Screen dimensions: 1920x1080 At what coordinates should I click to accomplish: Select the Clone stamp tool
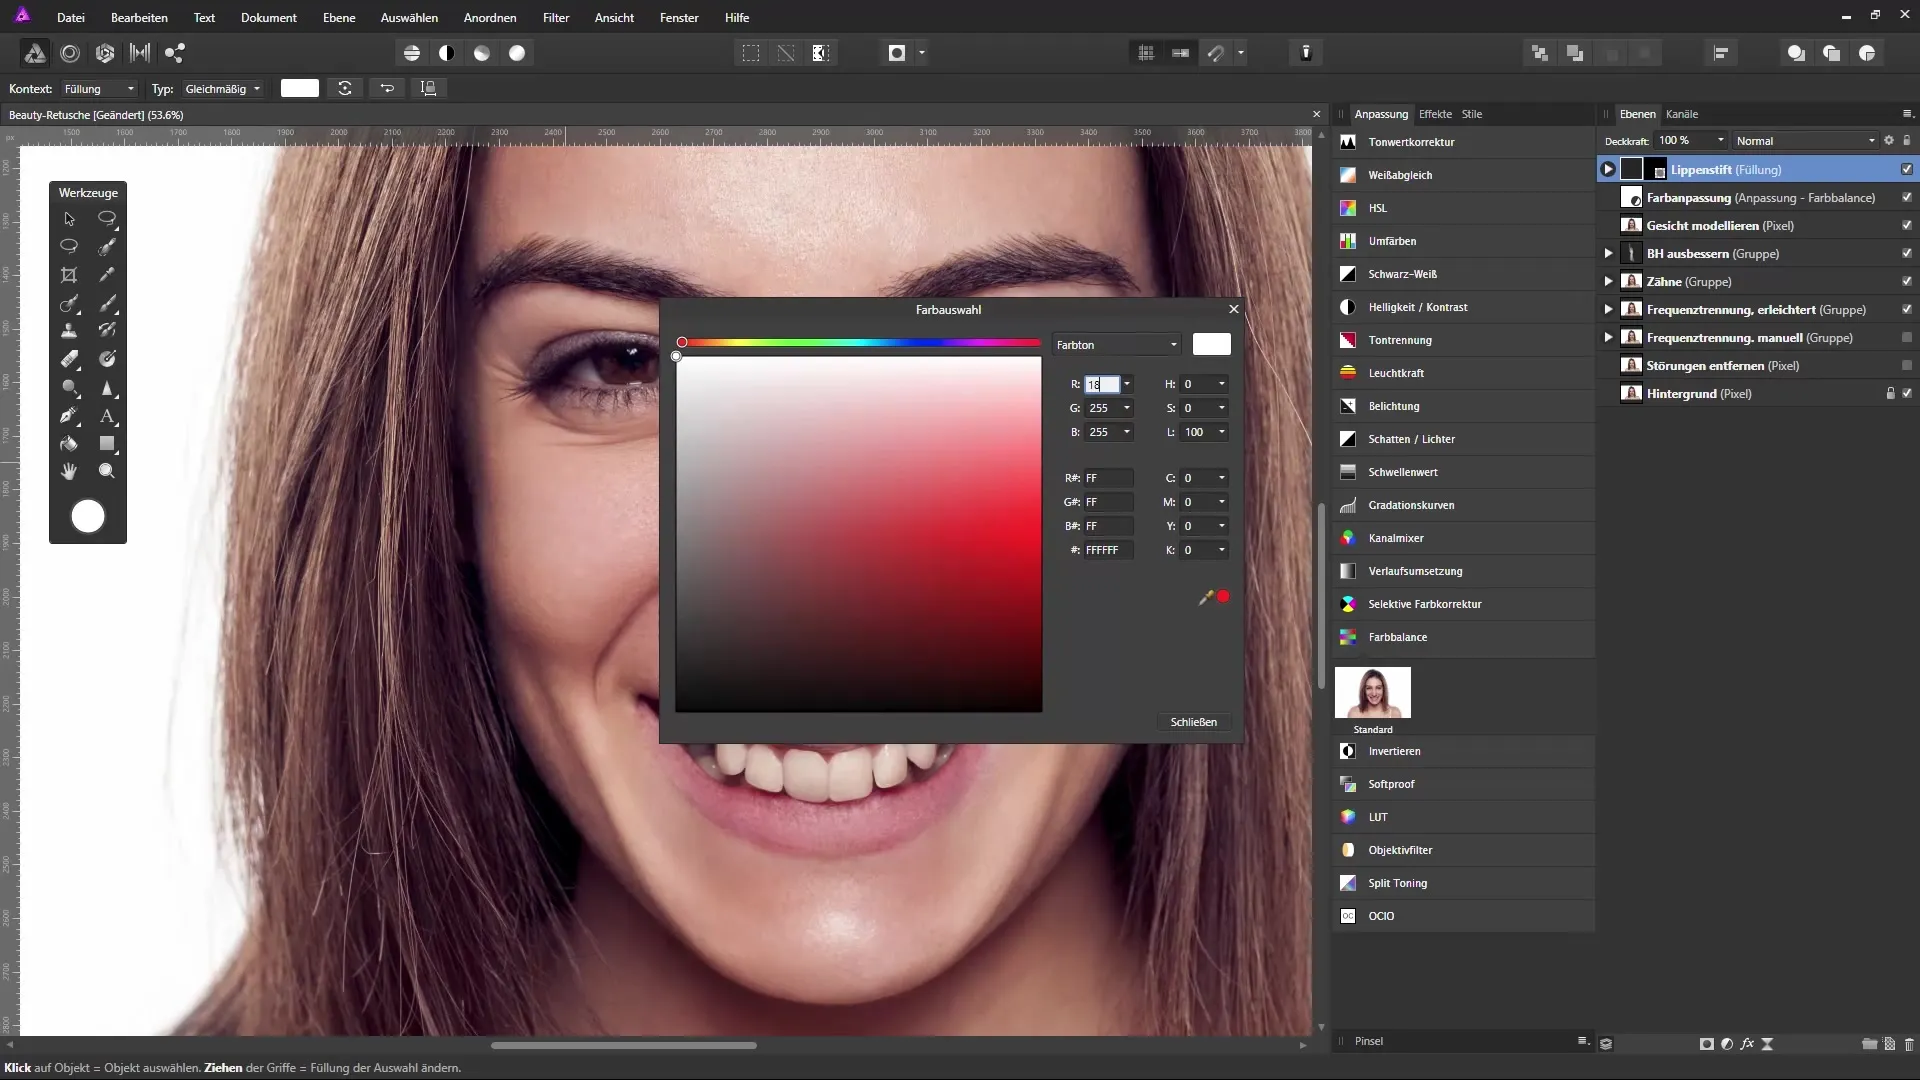click(x=69, y=330)
